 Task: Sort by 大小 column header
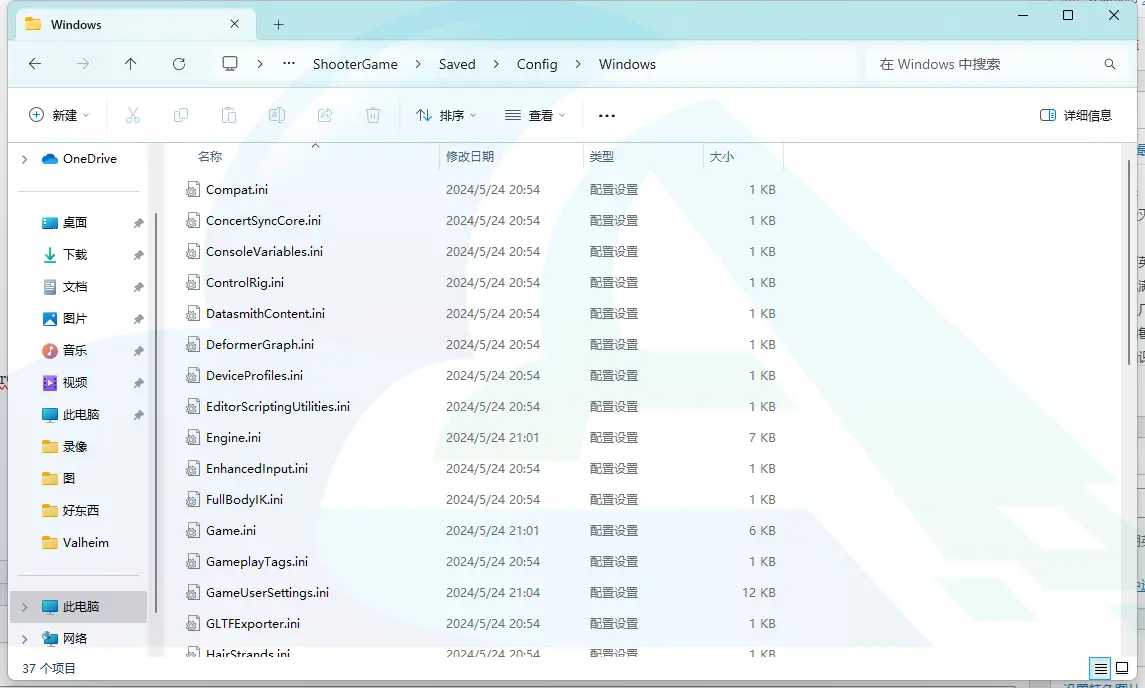coord(721,156)
